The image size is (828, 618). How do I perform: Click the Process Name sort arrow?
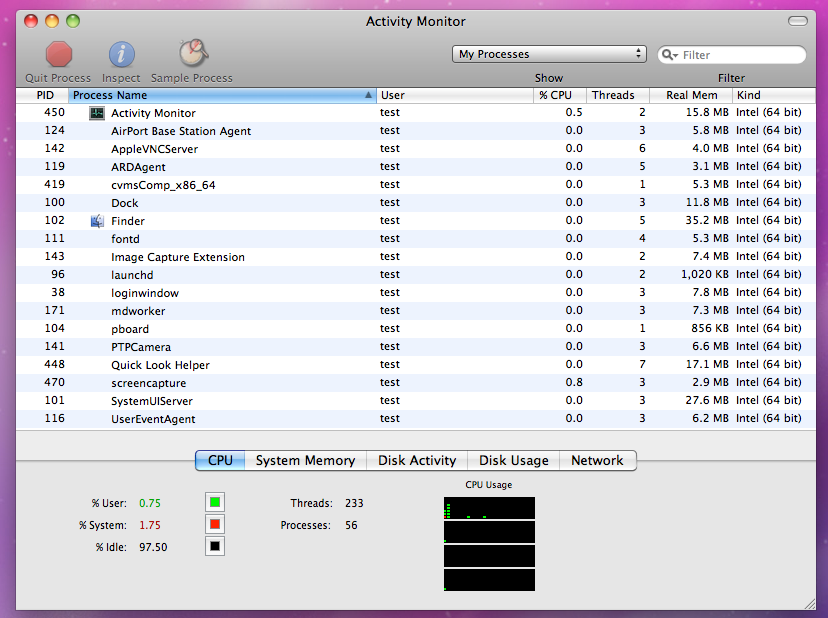368,95
